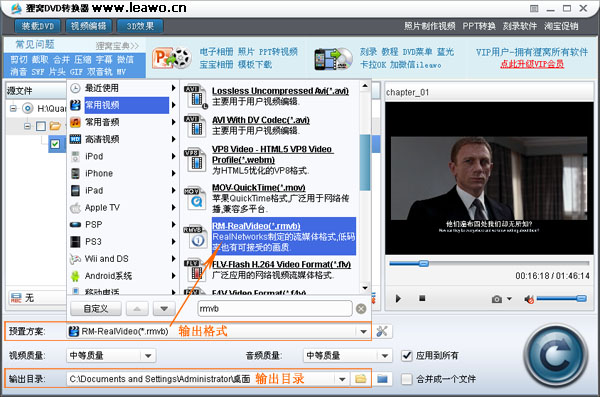Screen dimensions: 600x397
Task: Click the yellow browse output folder icon
Action: pos(360,379)
